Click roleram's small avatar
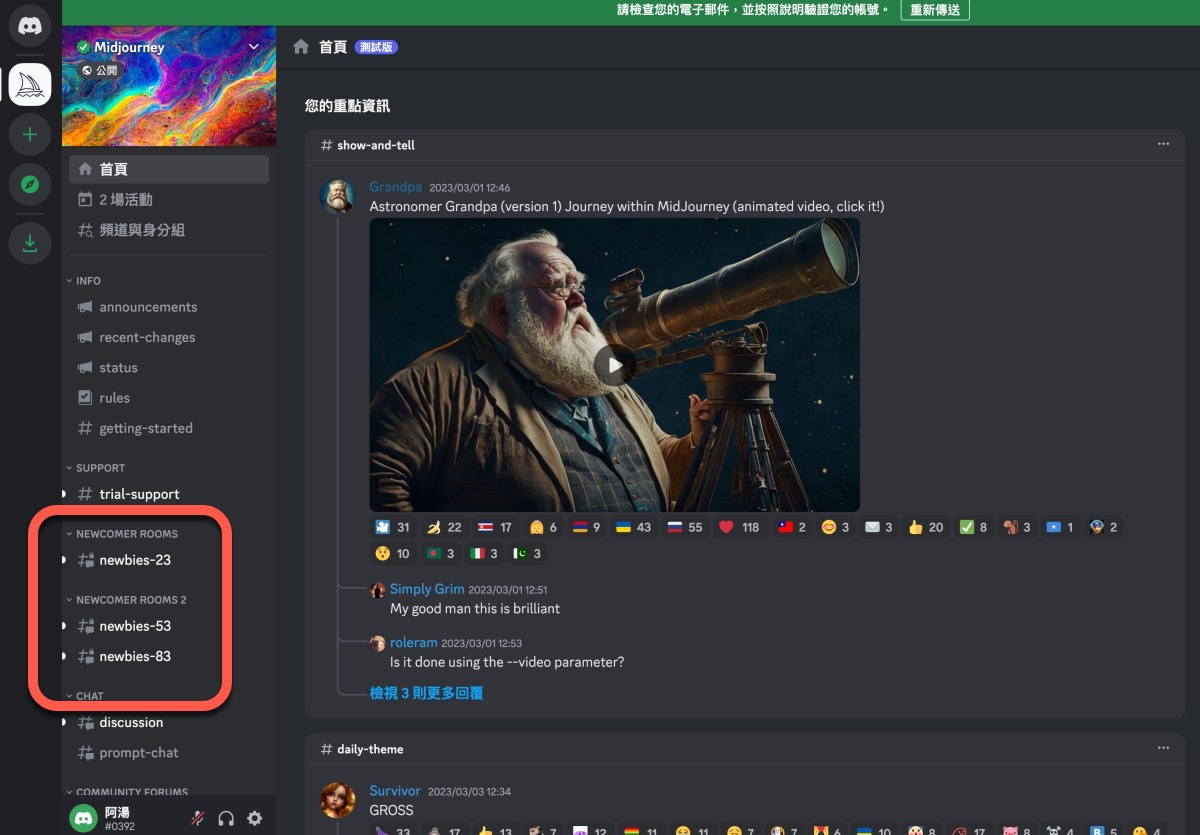Screen dimensions: 1200x835 (378, 643)
